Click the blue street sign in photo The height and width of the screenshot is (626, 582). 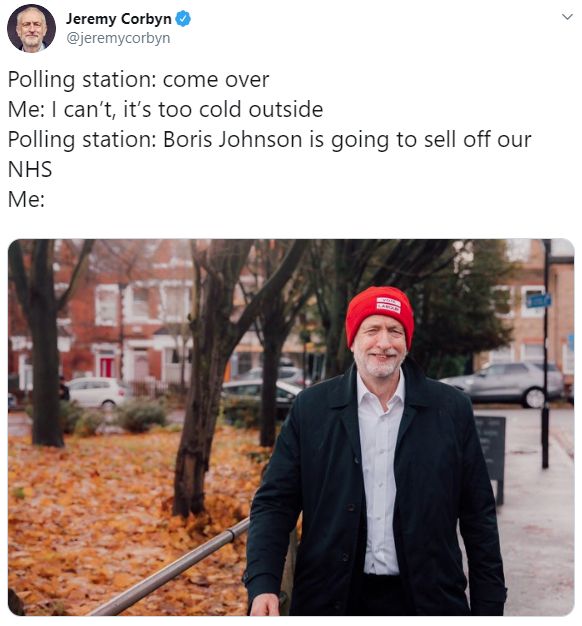point(538,301)
